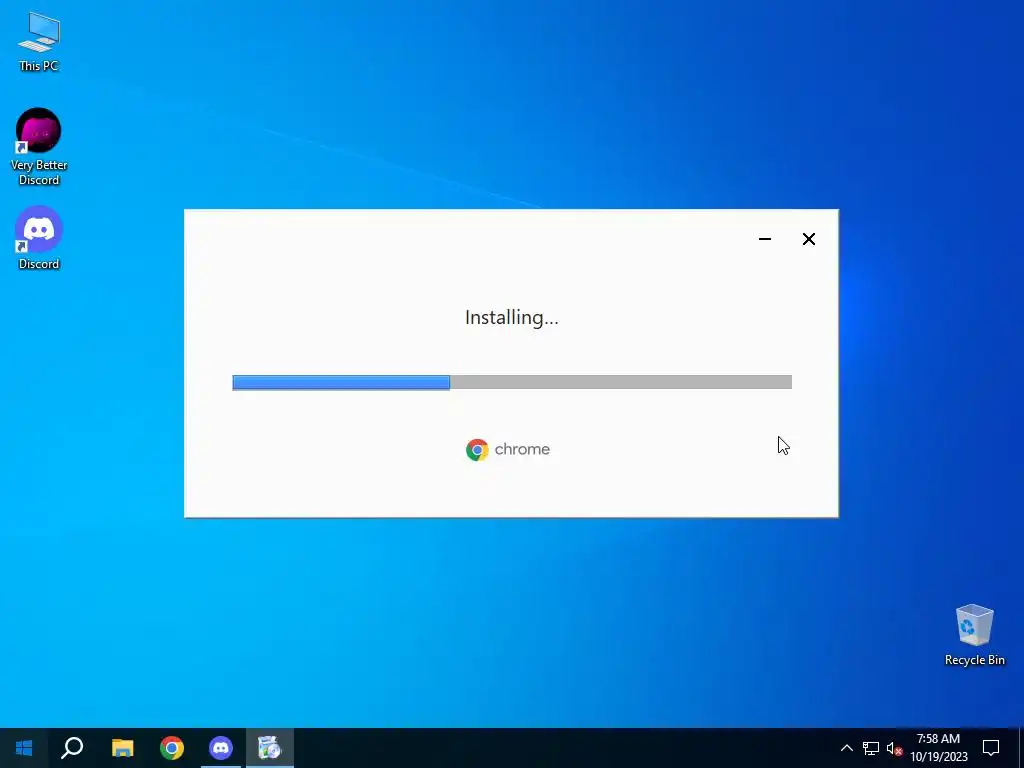Open the Windows Start menu

pyautogui.click(x=24, y=748)
